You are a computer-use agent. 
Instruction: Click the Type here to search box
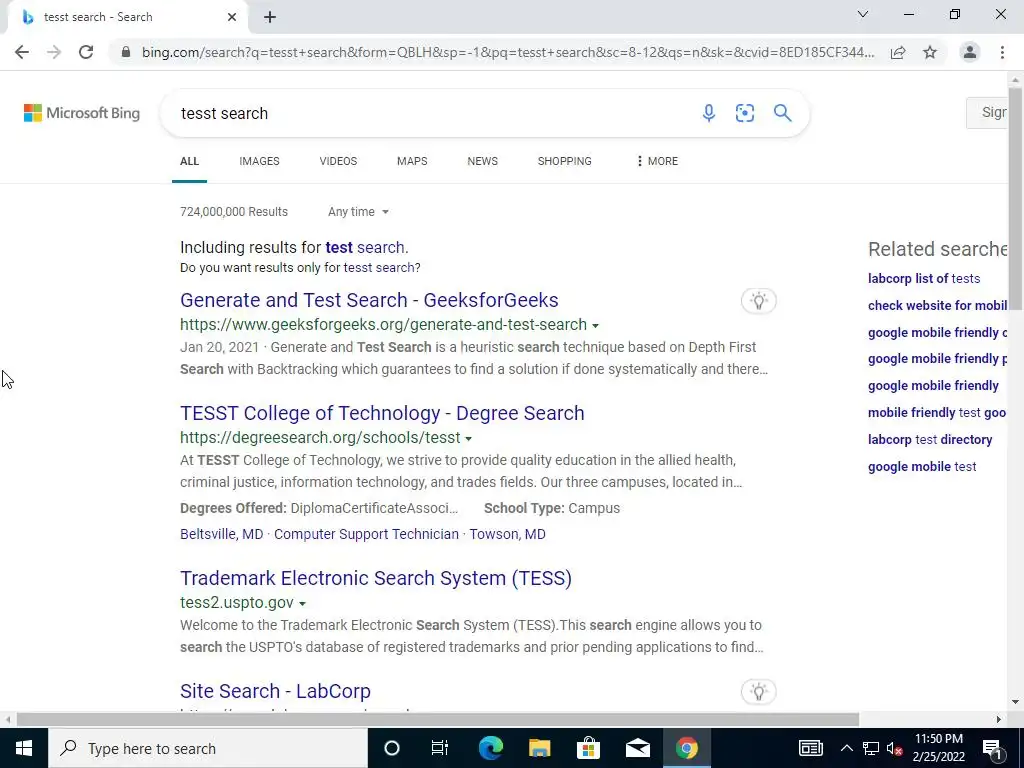tap(208, 748)
